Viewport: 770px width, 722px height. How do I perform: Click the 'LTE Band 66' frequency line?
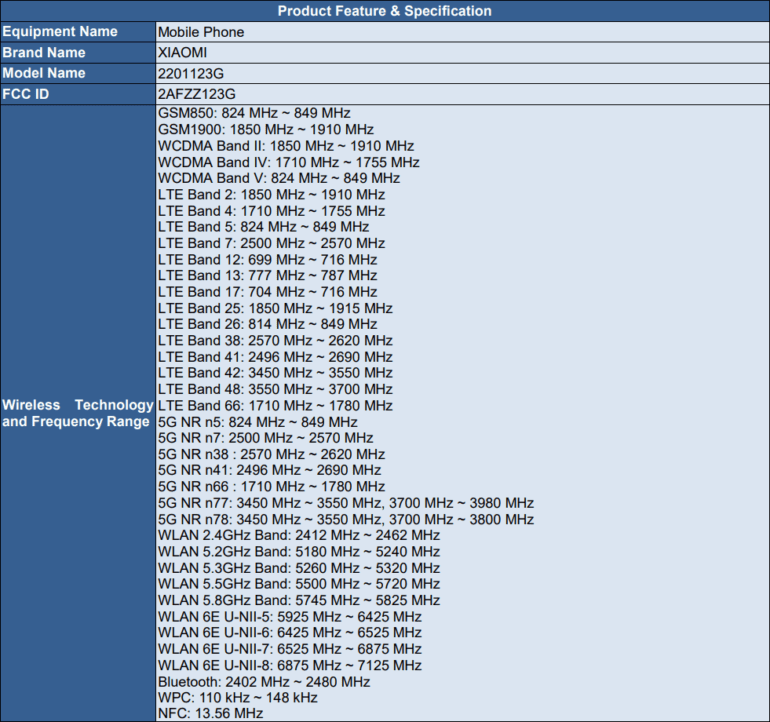tap(275, 405)
